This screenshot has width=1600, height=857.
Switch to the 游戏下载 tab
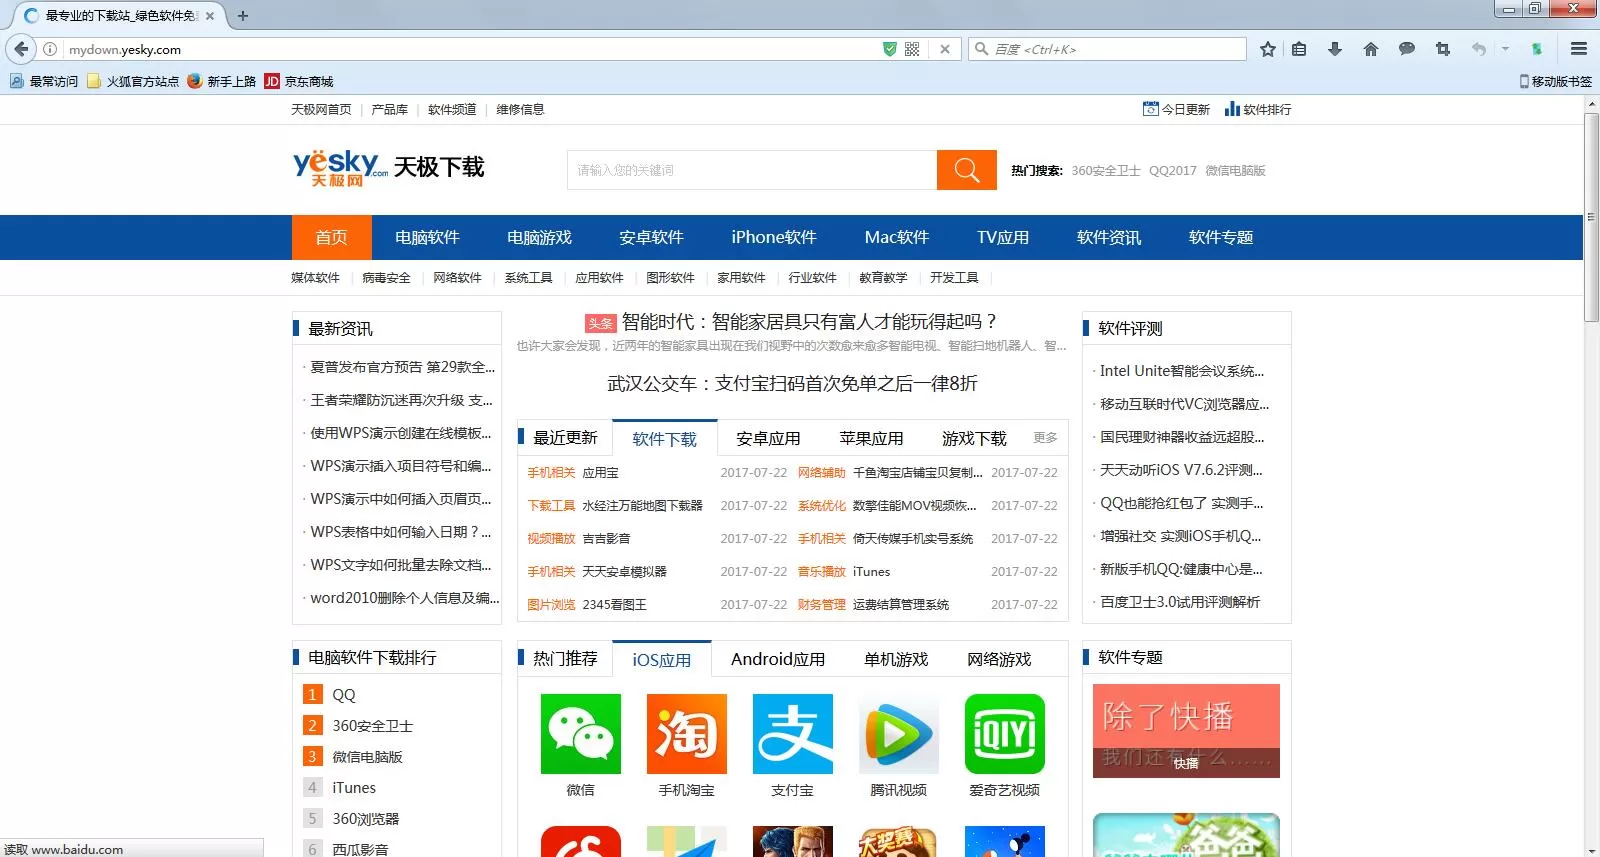pyautogui.click(x=974, y=438)
